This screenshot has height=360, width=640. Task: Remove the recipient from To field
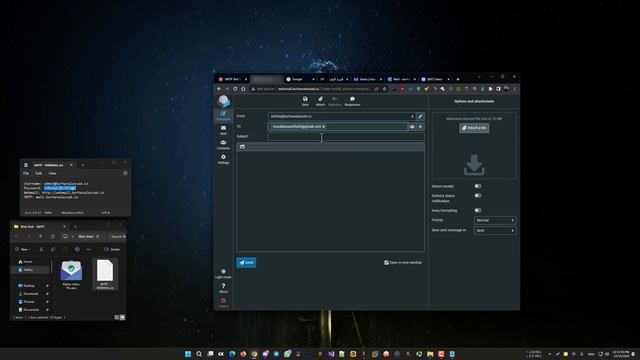tap(324, 127)
